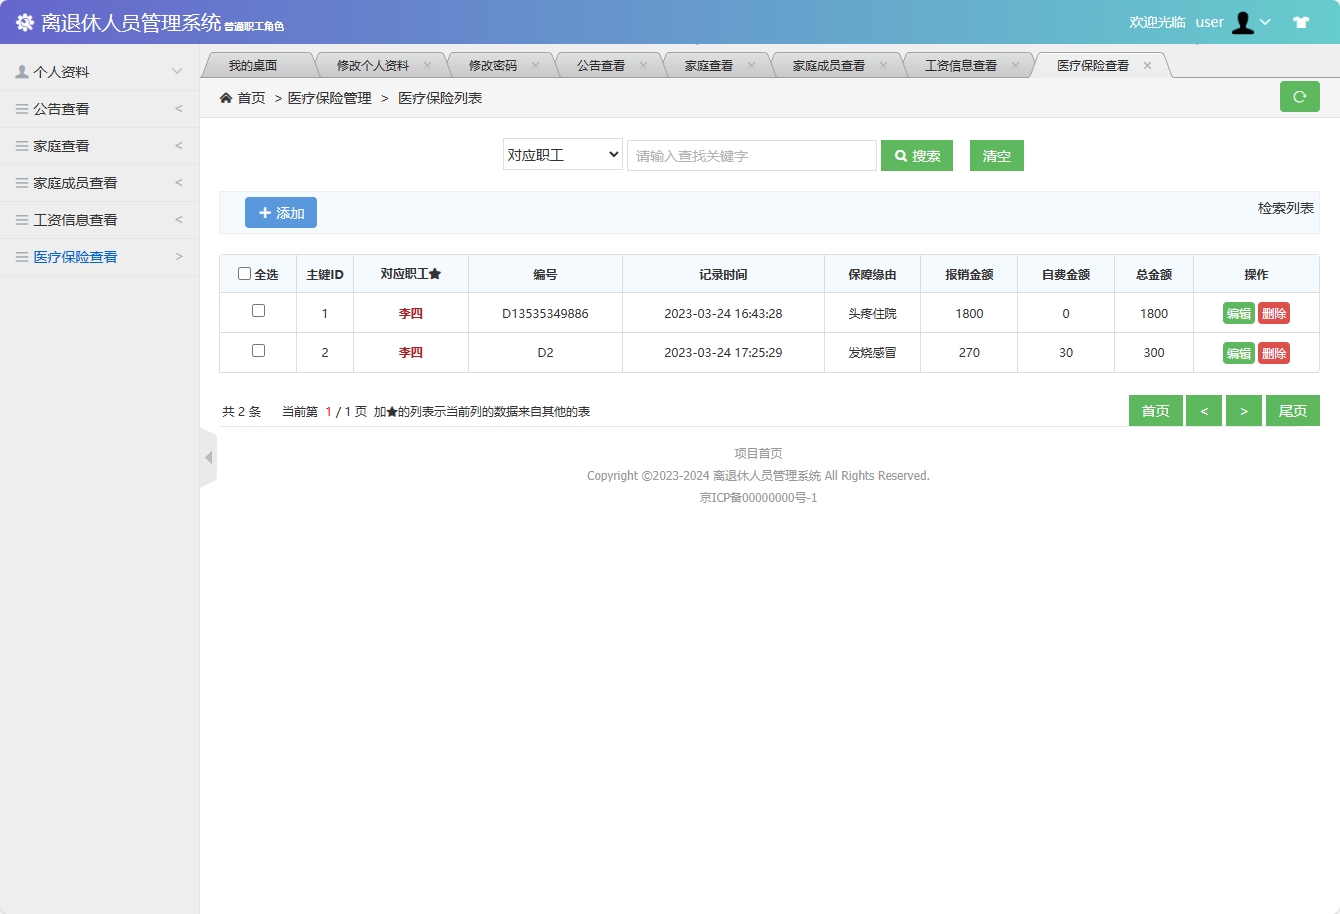Click the shirt theme icon in the top bar
Screen dimensions: 1340x914
(x=1302, y=20)
